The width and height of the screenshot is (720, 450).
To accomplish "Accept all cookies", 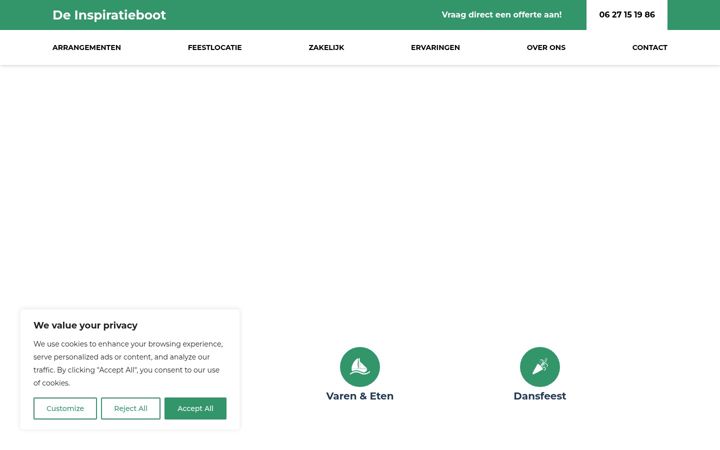I will [x=195, y=408].
